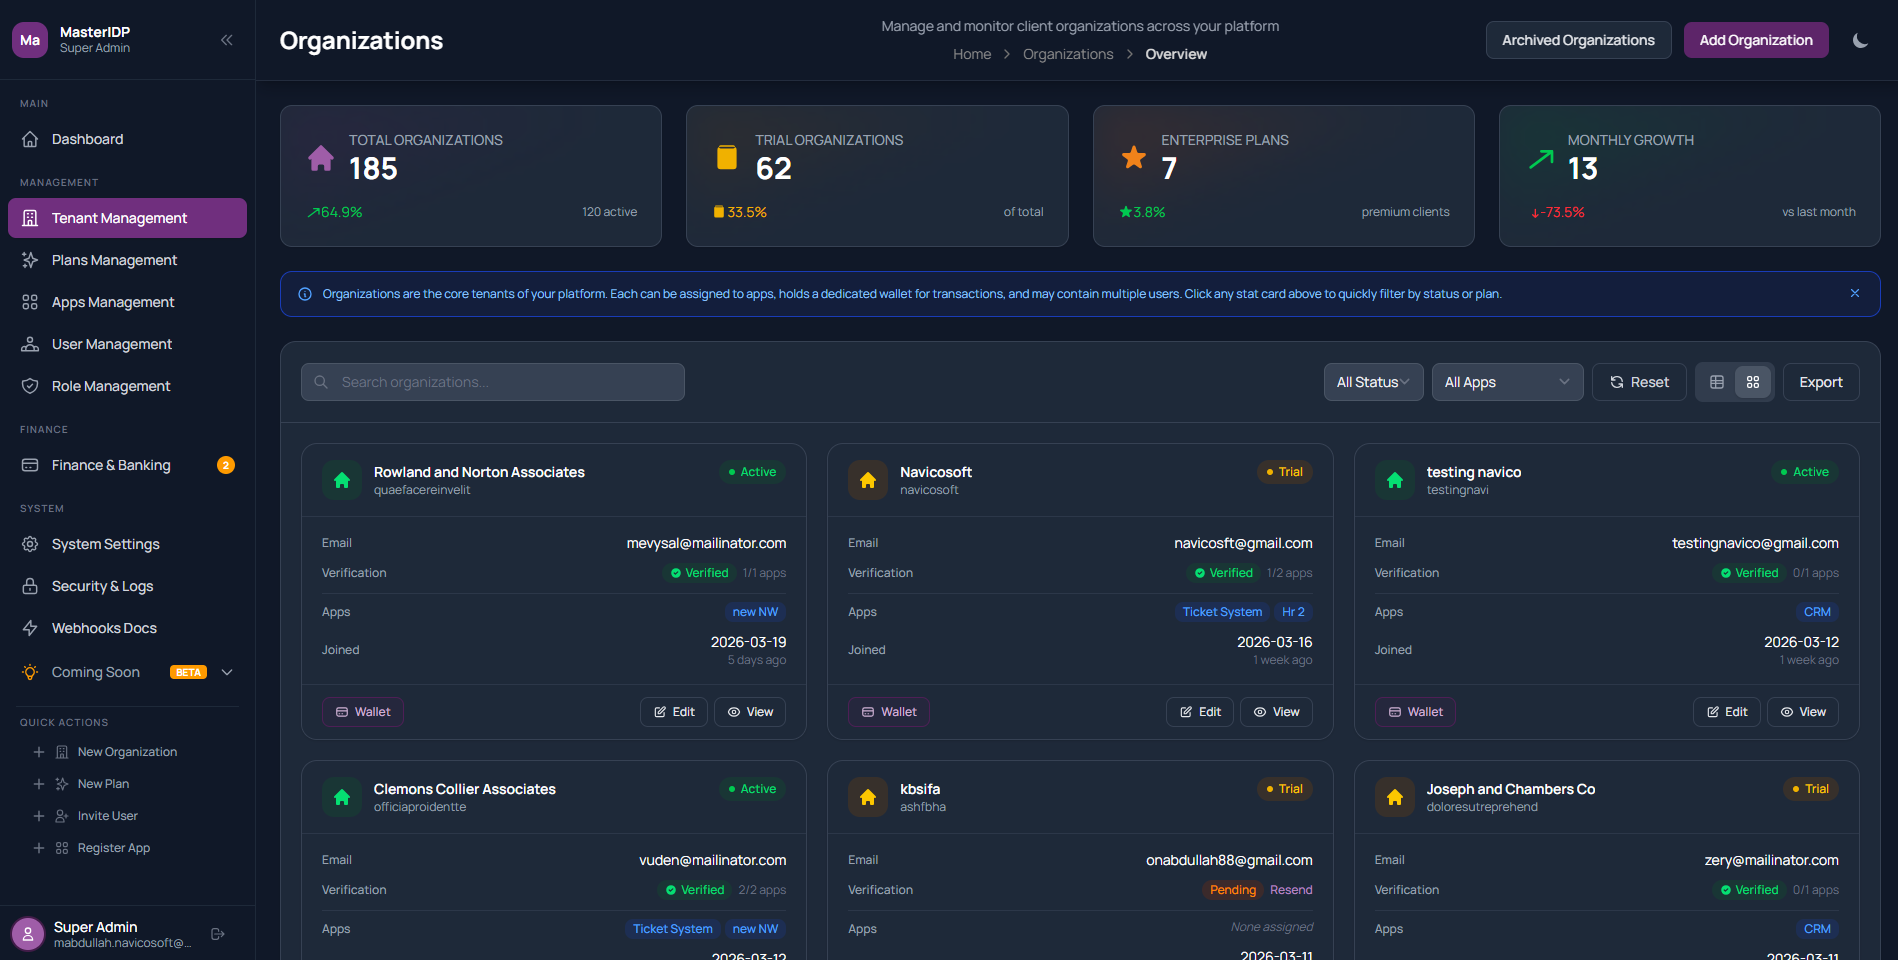View the testing navico organization
The height and width of the screenshot is (960, 1898).
coord(1803,712)
